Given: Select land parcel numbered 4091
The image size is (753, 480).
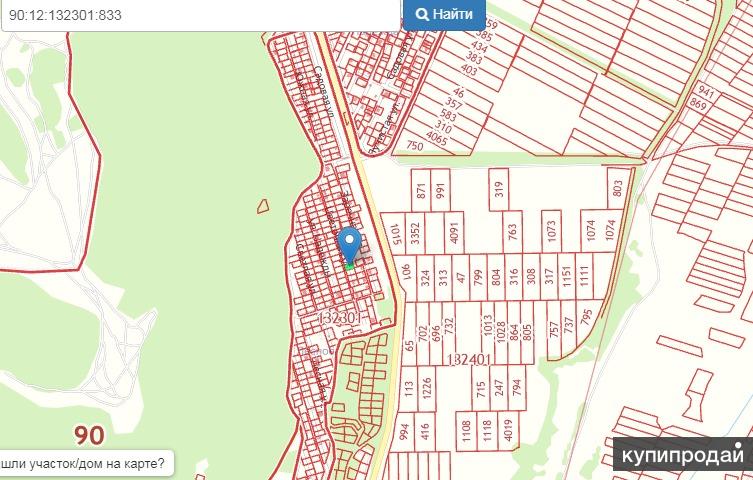Looking at the screenshot, I should [454, 232].
